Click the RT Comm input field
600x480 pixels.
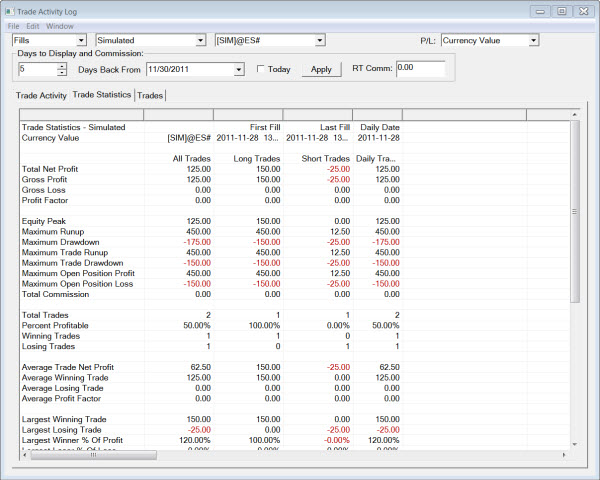[x=420, y=69]
